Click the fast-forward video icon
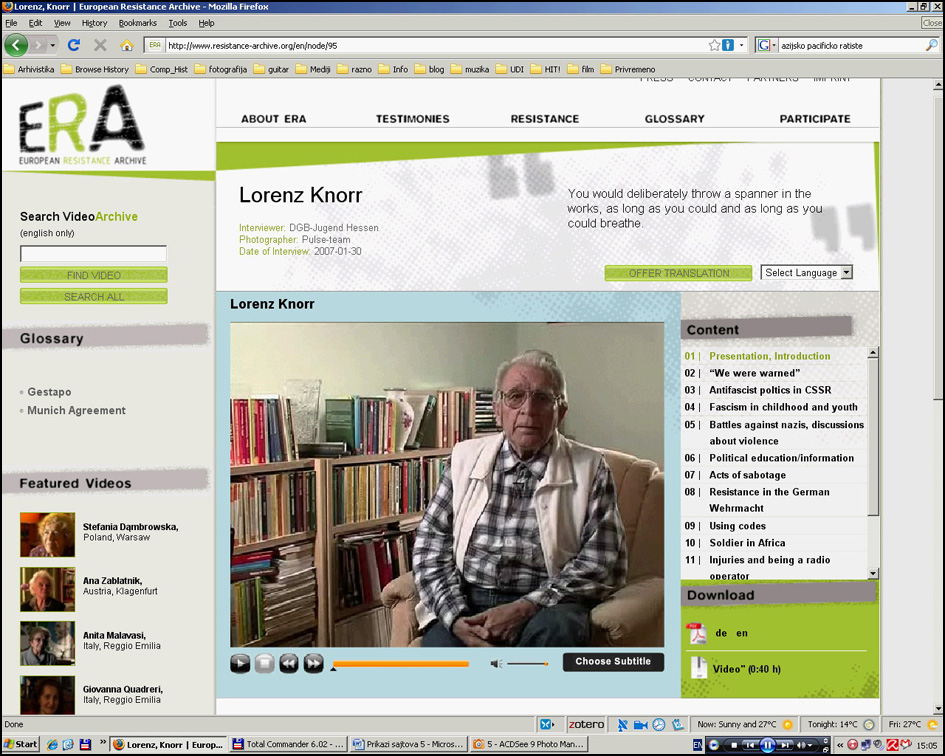945x756 pixels. [x=313, y=663]
